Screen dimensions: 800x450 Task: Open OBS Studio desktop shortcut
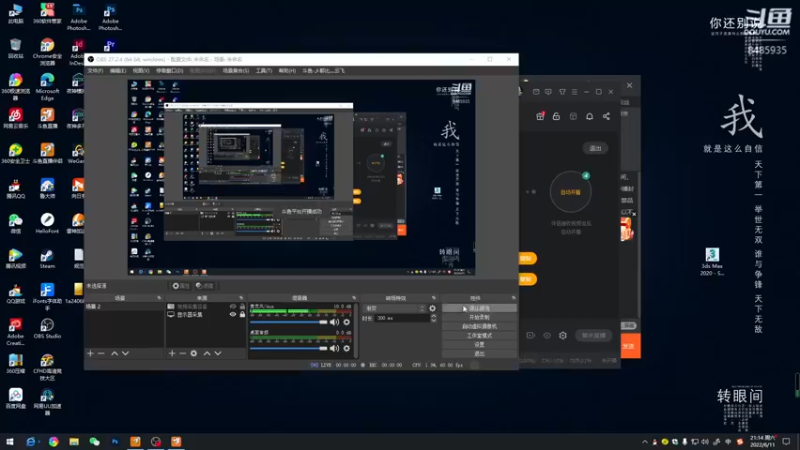47,329
